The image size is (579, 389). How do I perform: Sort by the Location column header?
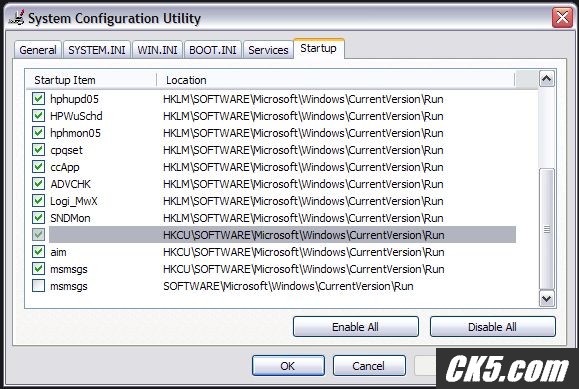(x=335, y=80)
